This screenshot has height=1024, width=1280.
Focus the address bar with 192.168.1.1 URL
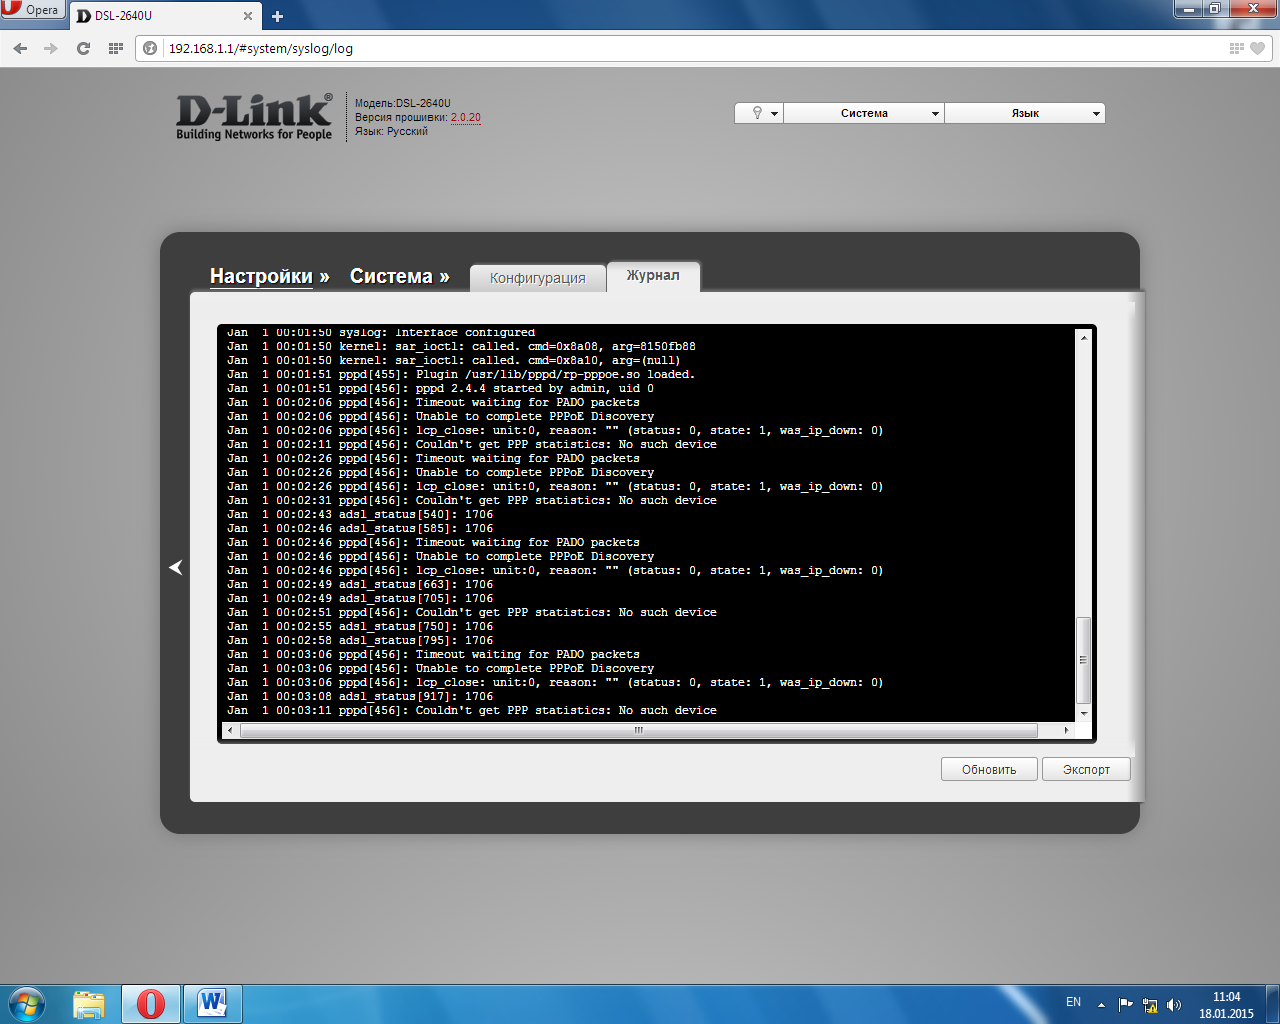pyautogui.click(x=690, y=48)
